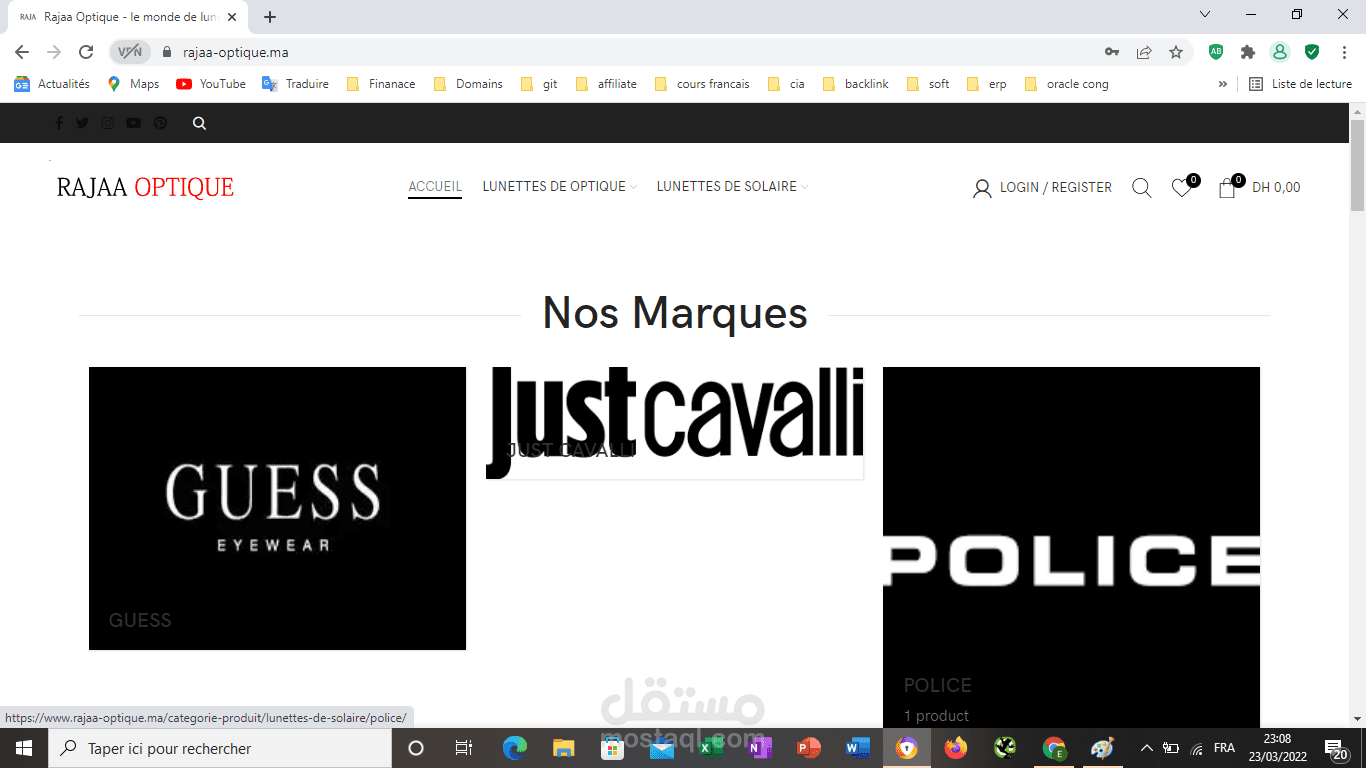Click the share page icon
Viewport: 1366px width, 768px height.
pos(1144,52)
